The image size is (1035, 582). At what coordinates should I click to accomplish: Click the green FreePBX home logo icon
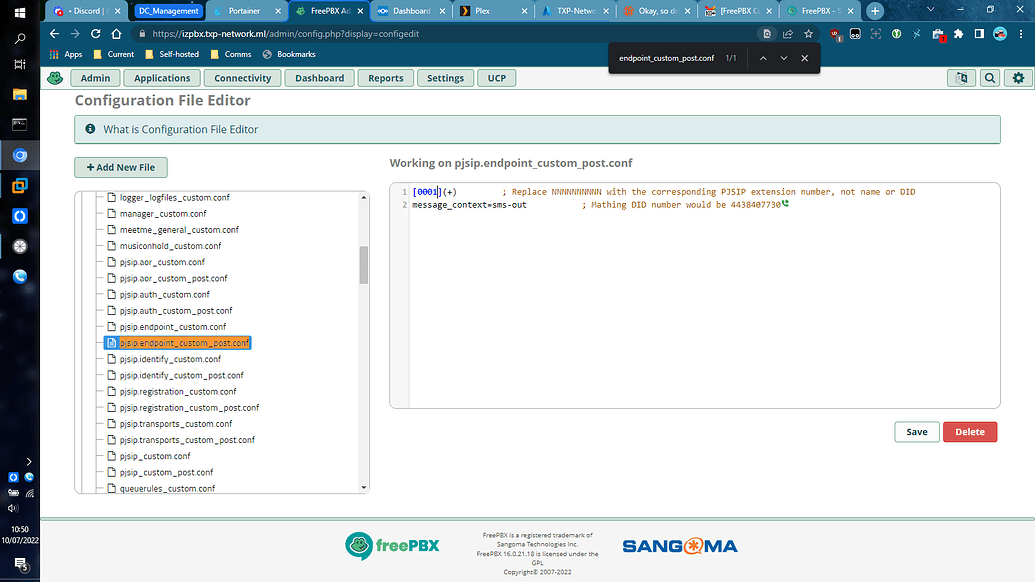pyautogui.click(x=55, y=77)
